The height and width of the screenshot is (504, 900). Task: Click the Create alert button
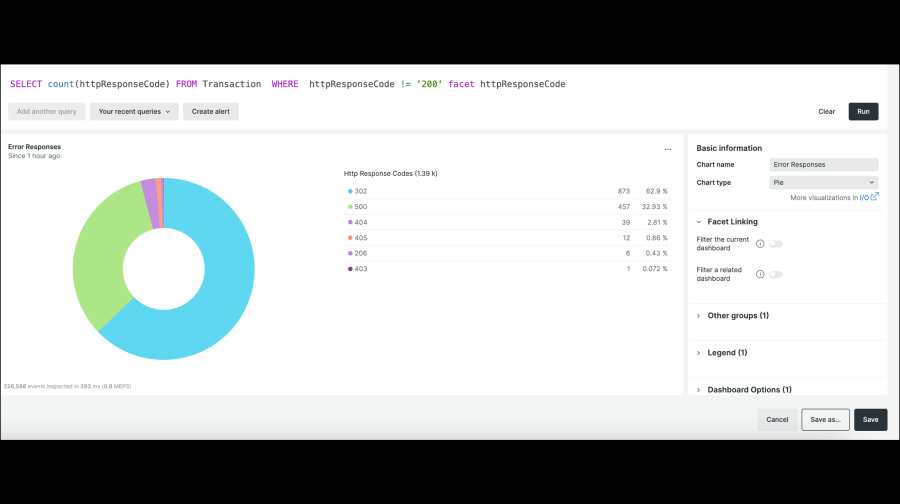click(x=211, y=112)
